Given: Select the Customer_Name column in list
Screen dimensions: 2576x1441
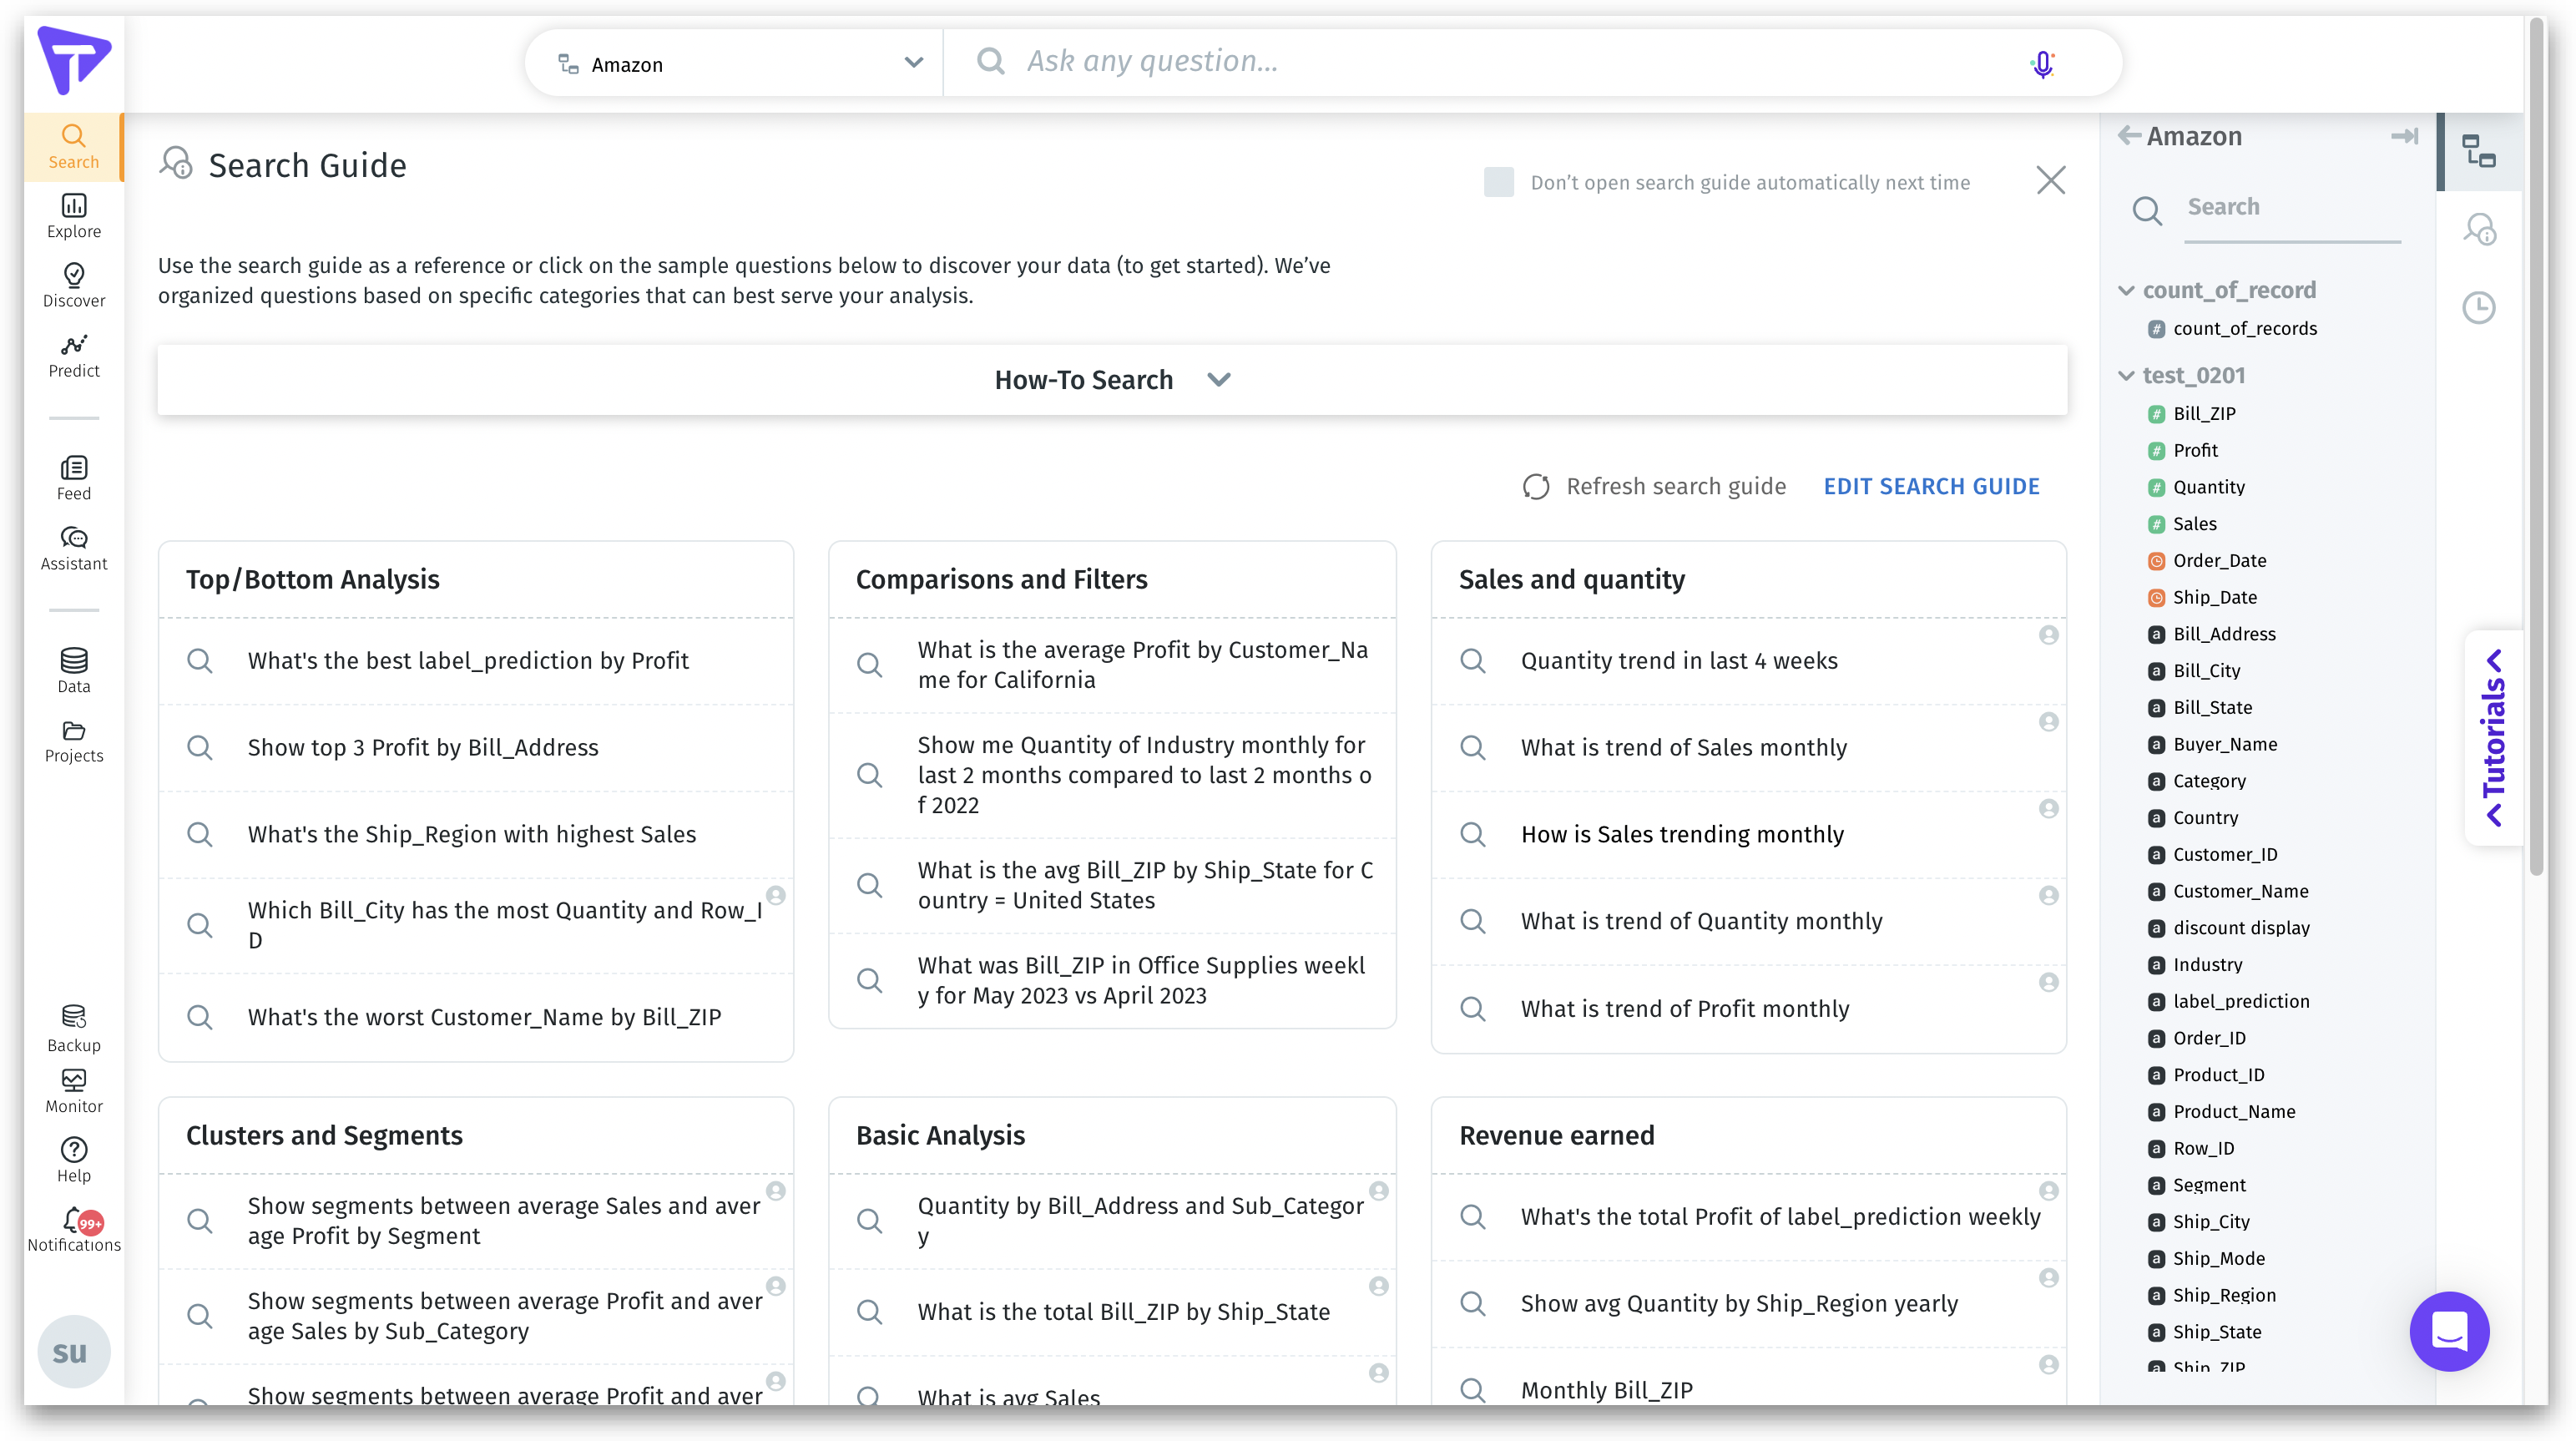Looking at the screenshot, I should 2240,891.
